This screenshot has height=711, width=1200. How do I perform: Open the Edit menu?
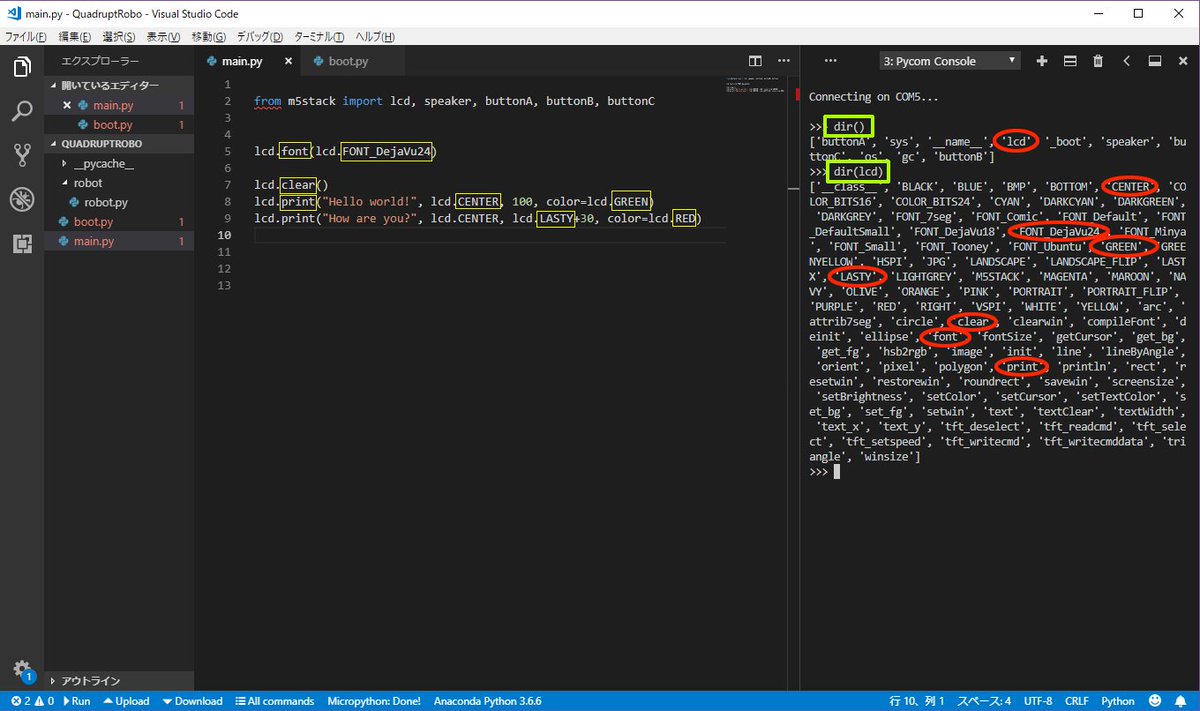point(74,37)
